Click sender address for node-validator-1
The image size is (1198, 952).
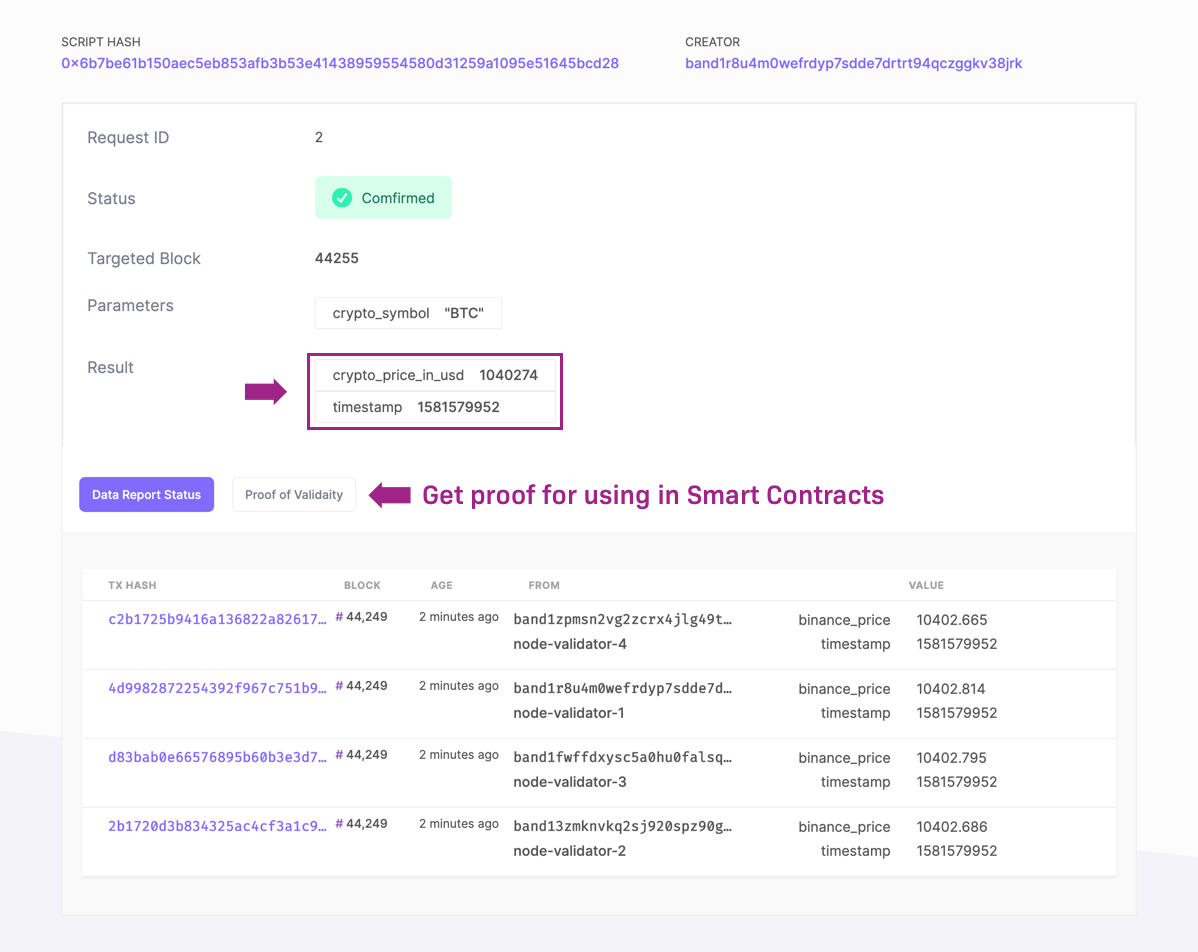click(622, 688)
